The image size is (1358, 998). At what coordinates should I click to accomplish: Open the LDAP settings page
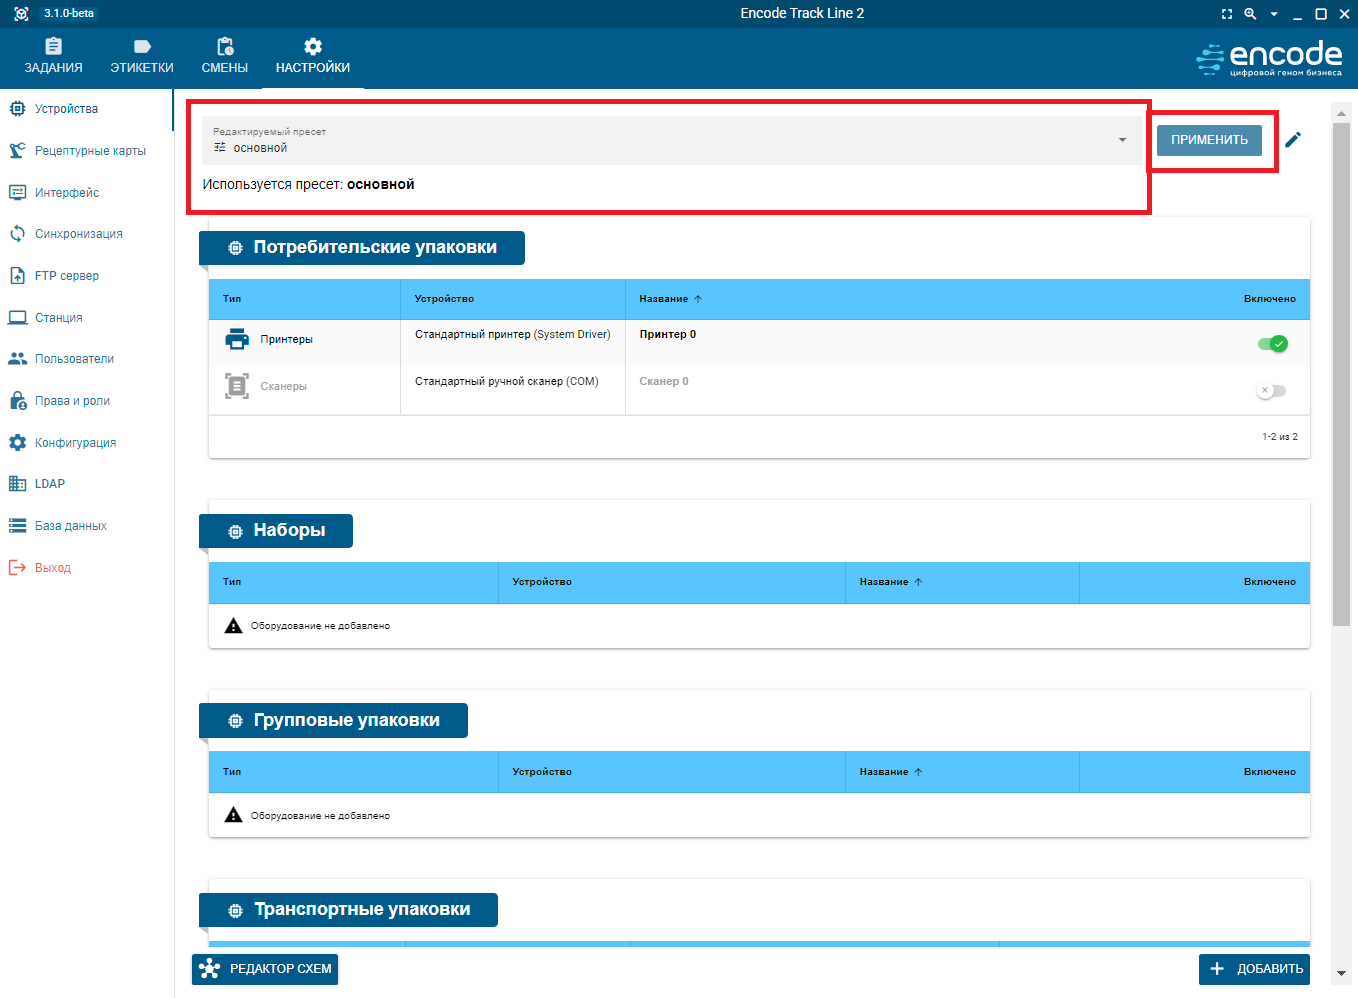(49, 484)
